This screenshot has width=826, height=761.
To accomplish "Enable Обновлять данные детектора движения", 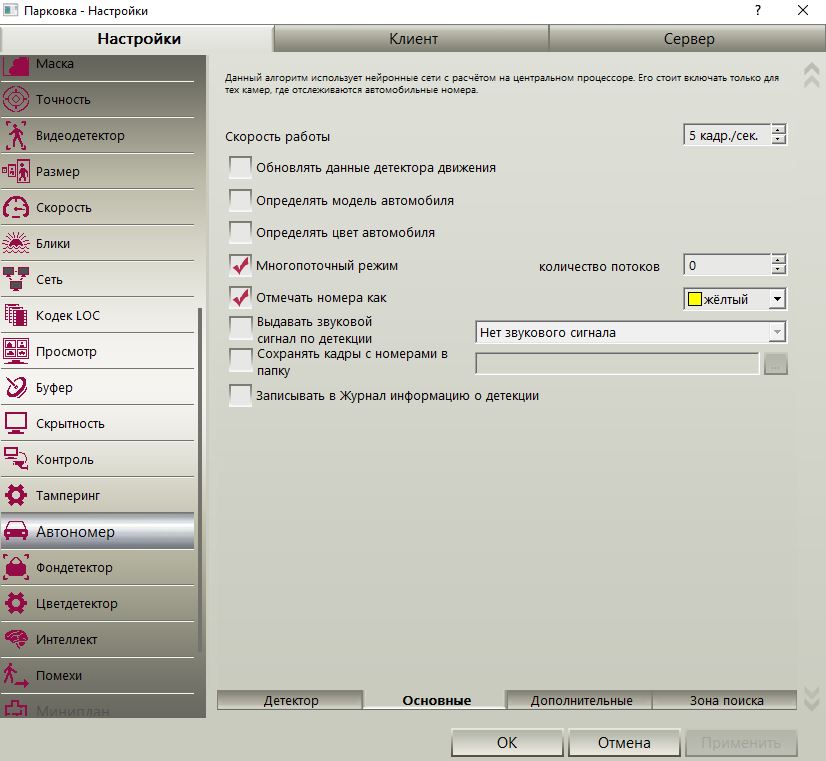I will pos(240,167).
